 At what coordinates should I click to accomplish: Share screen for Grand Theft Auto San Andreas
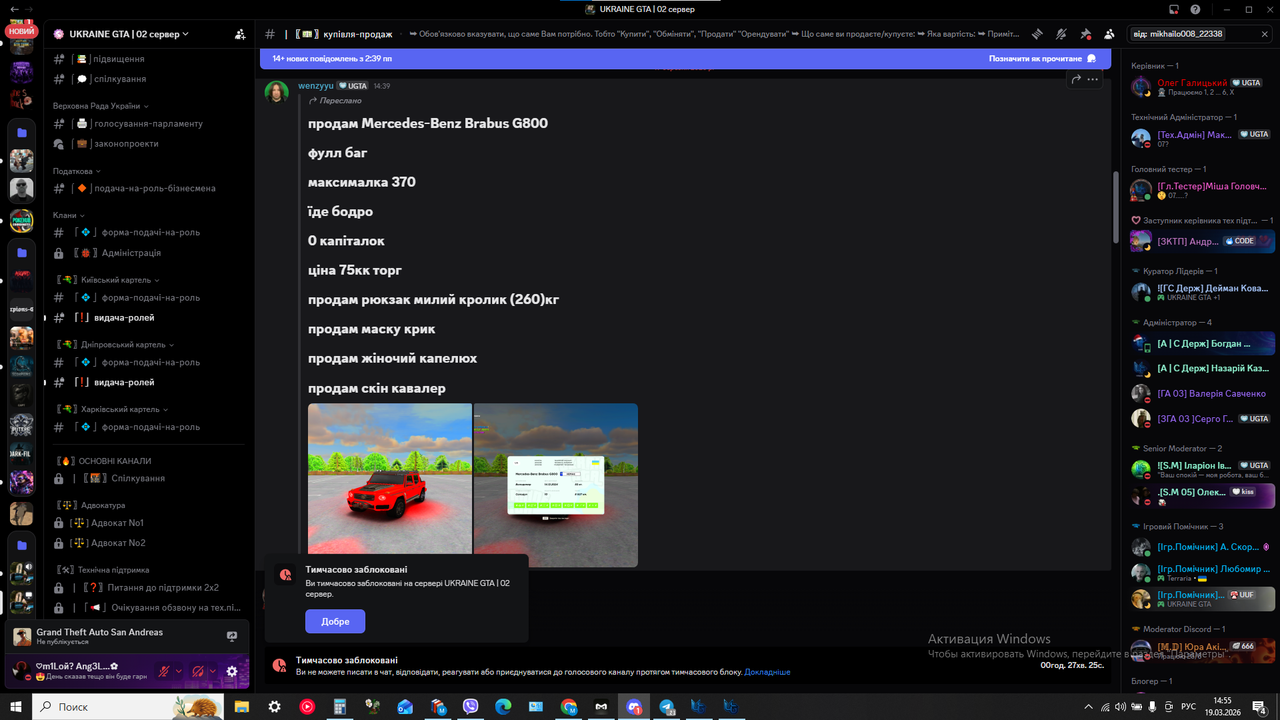(x=232, y=636)
